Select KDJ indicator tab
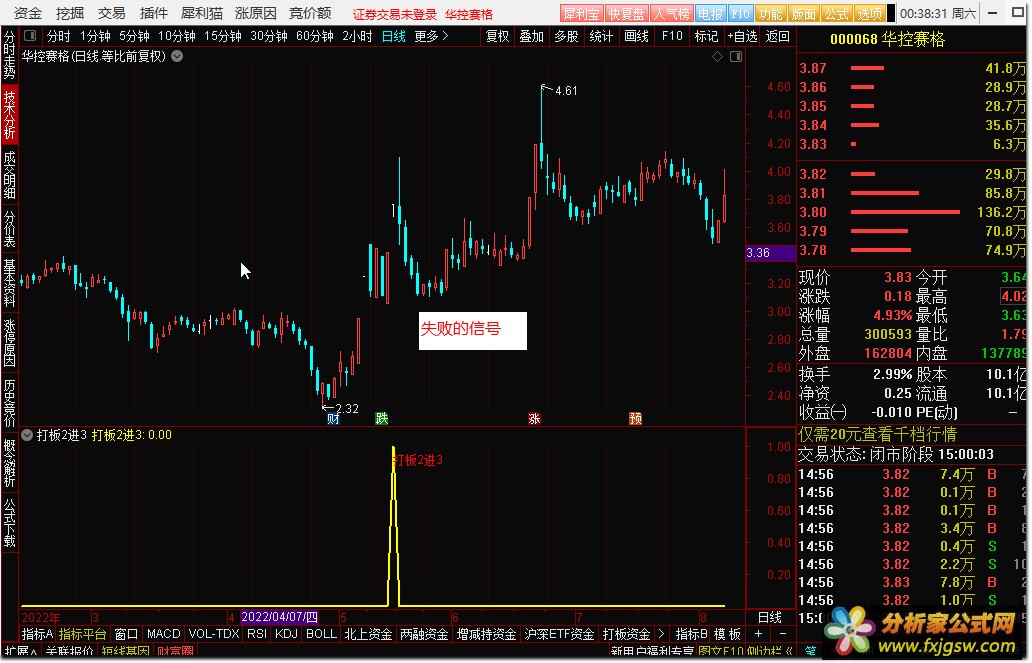This screenshot has width=1032, height=663. point(286,634)
